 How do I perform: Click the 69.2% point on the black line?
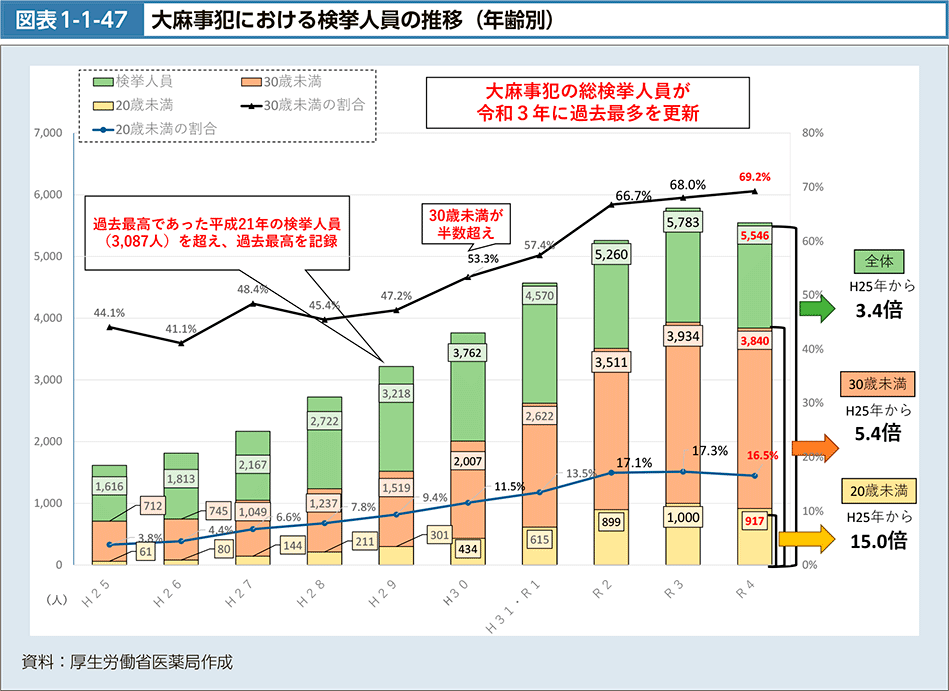click(755, 191)
